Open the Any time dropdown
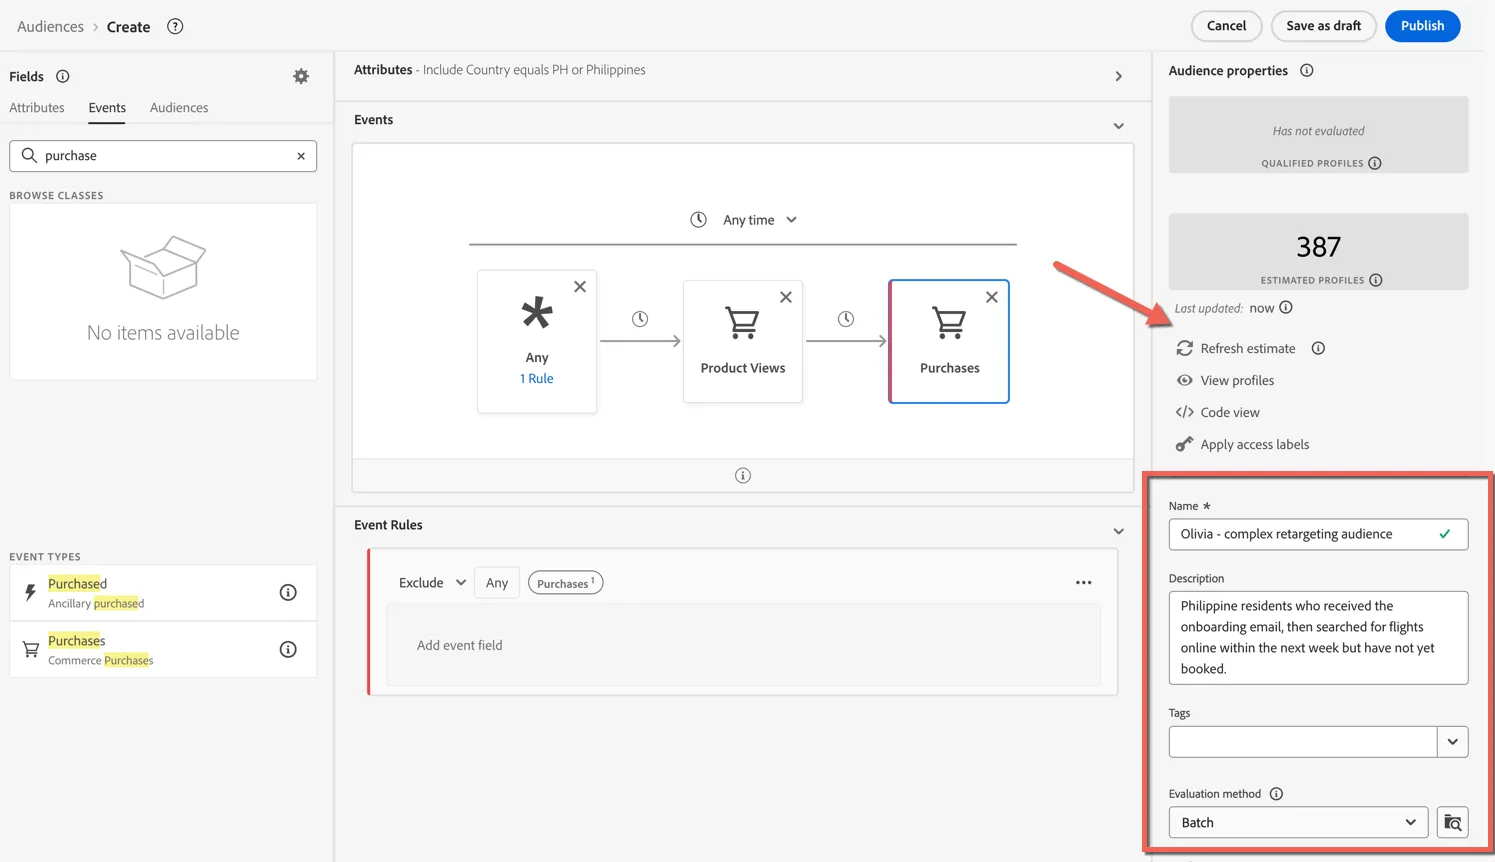This screenshot has height=862, width=1495. 759,220
